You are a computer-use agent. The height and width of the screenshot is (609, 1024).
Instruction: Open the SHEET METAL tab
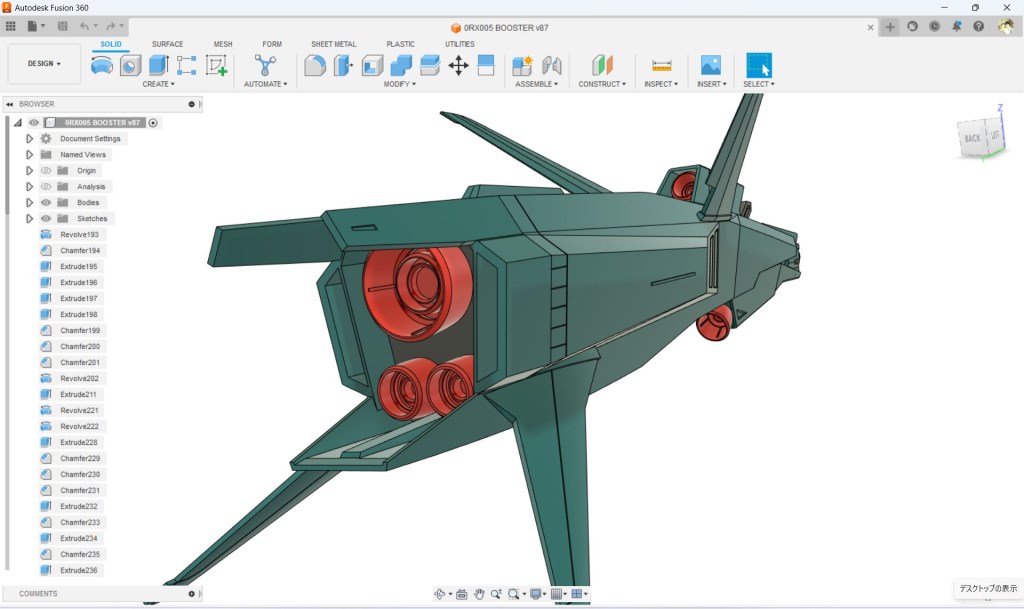point(333,44)
